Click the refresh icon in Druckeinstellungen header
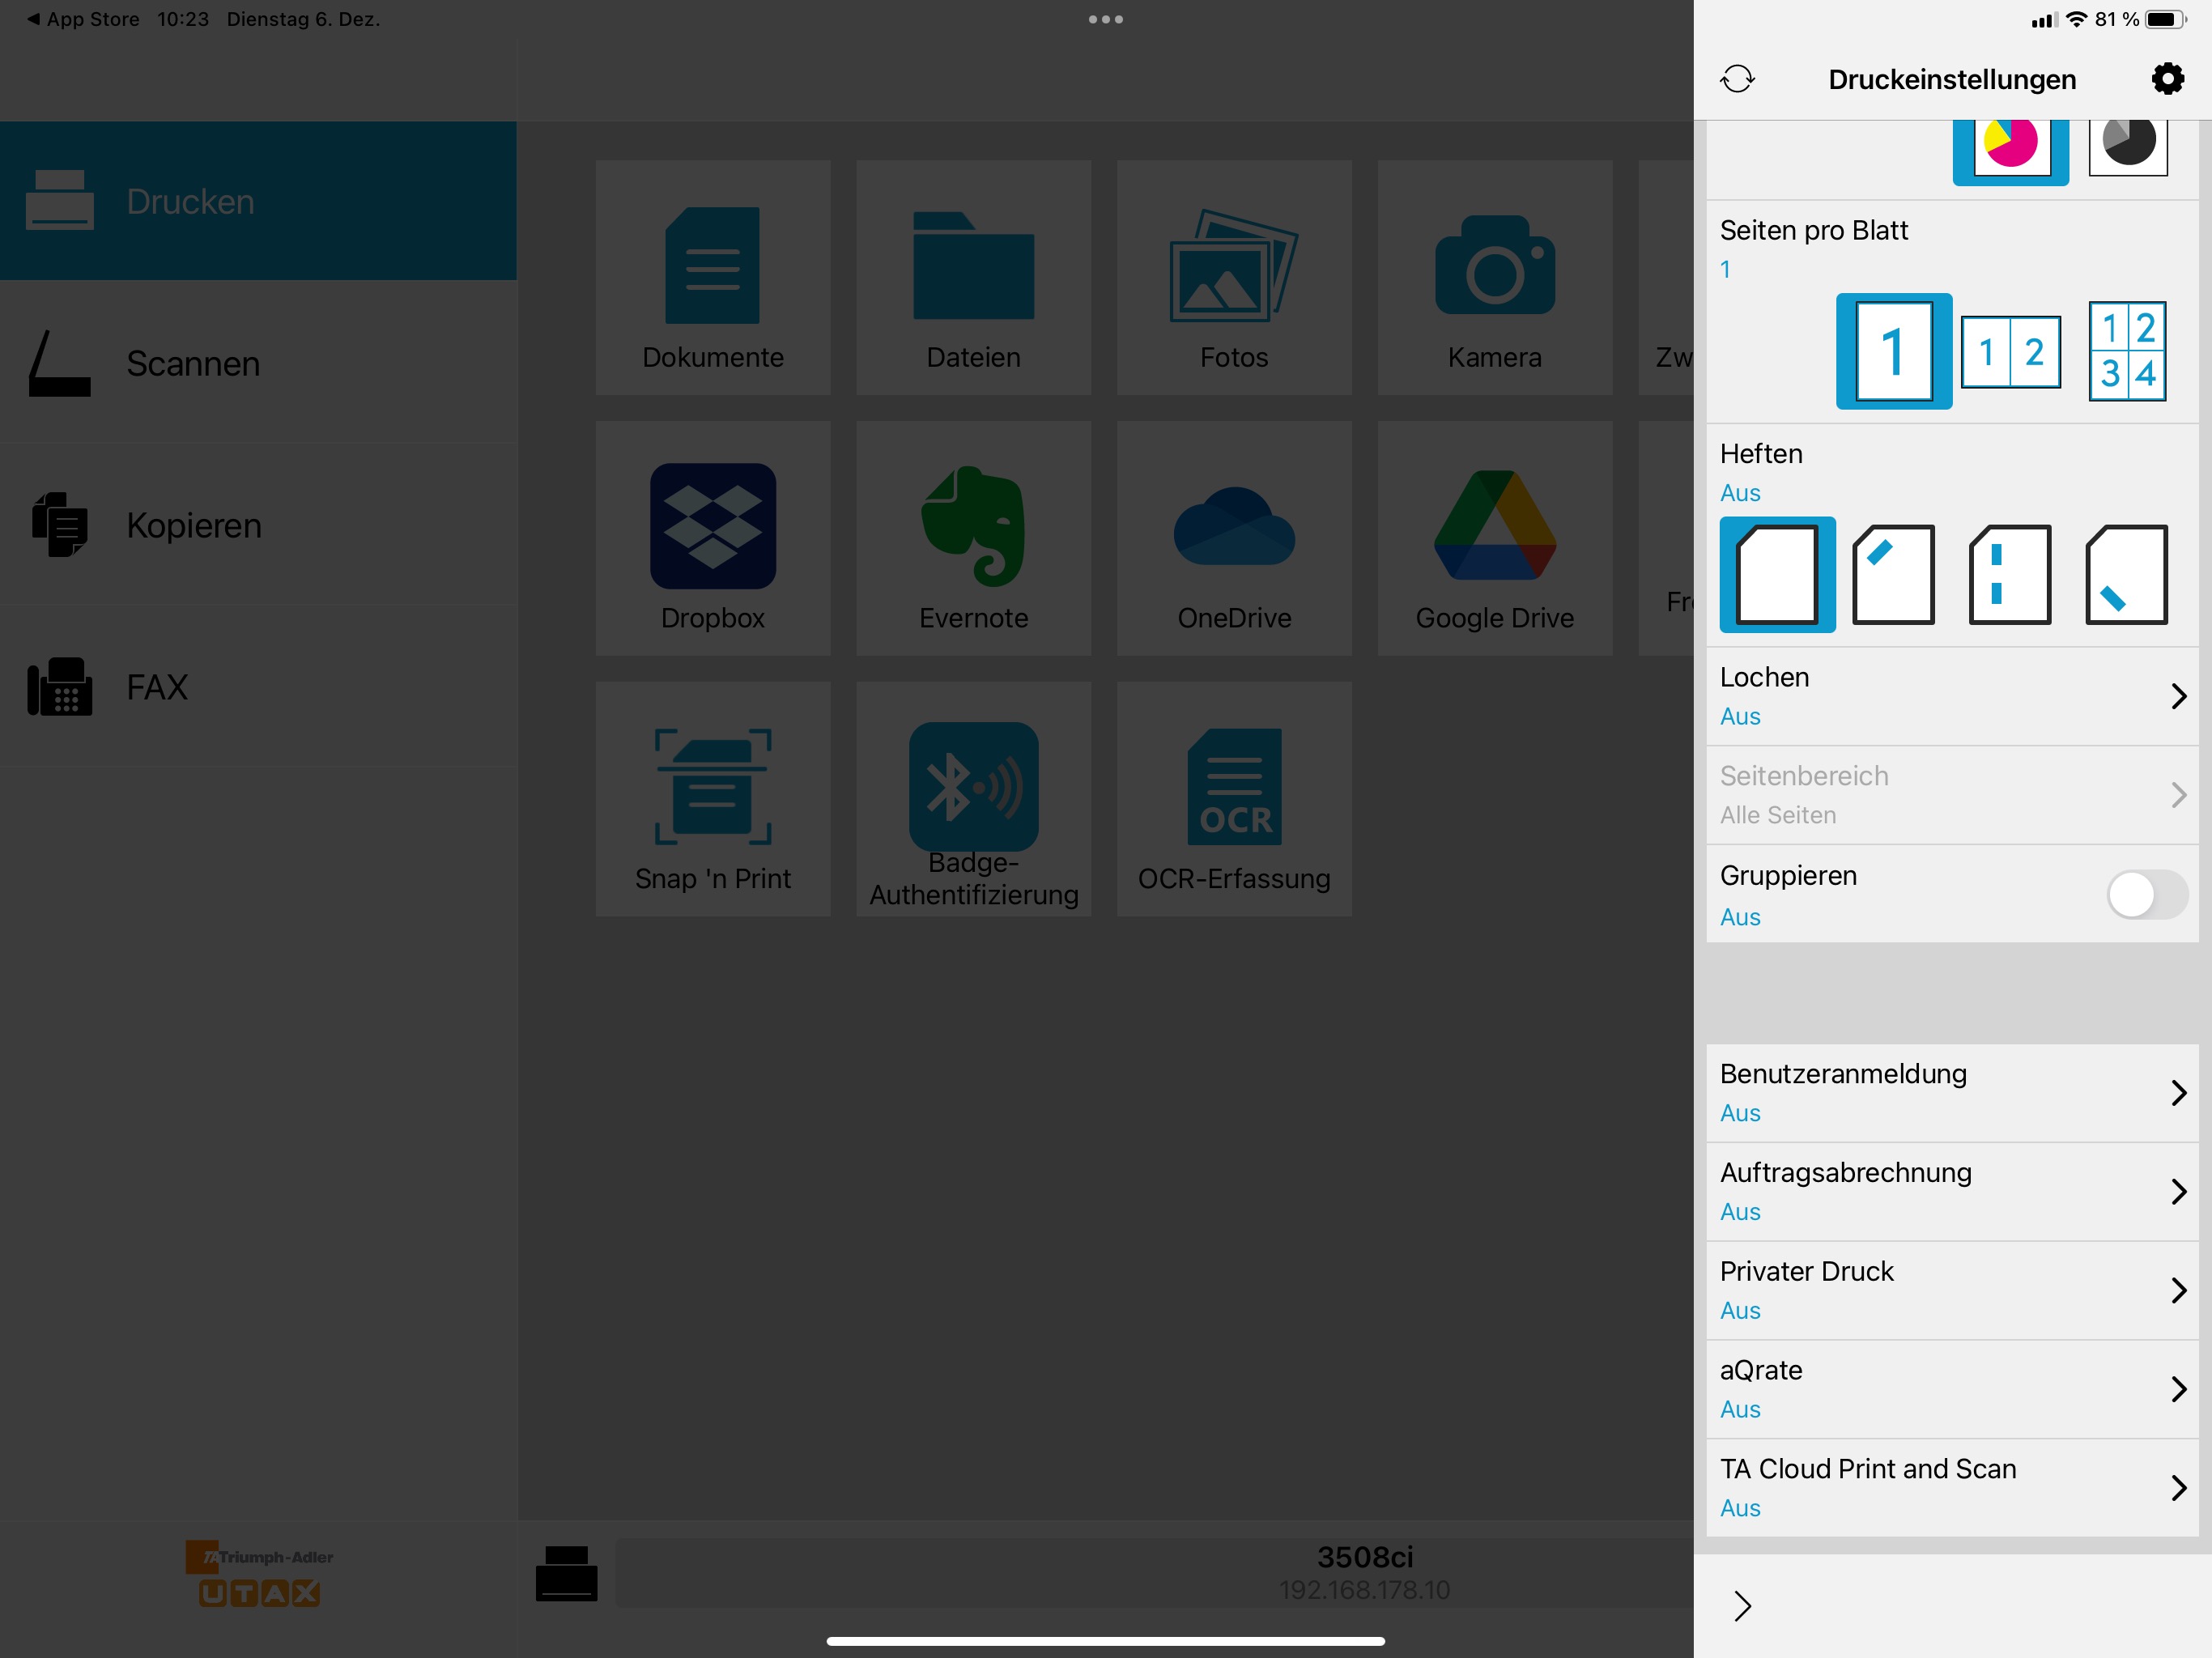 [1737, 79]
